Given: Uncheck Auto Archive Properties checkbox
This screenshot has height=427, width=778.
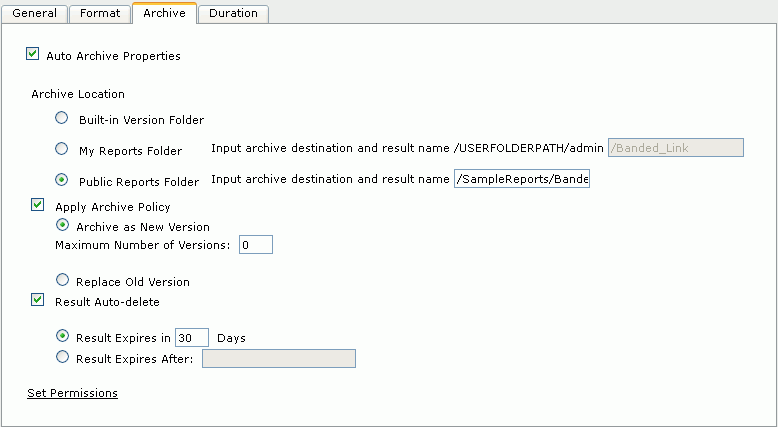Looking at the screenshot, I should point(32,54).
